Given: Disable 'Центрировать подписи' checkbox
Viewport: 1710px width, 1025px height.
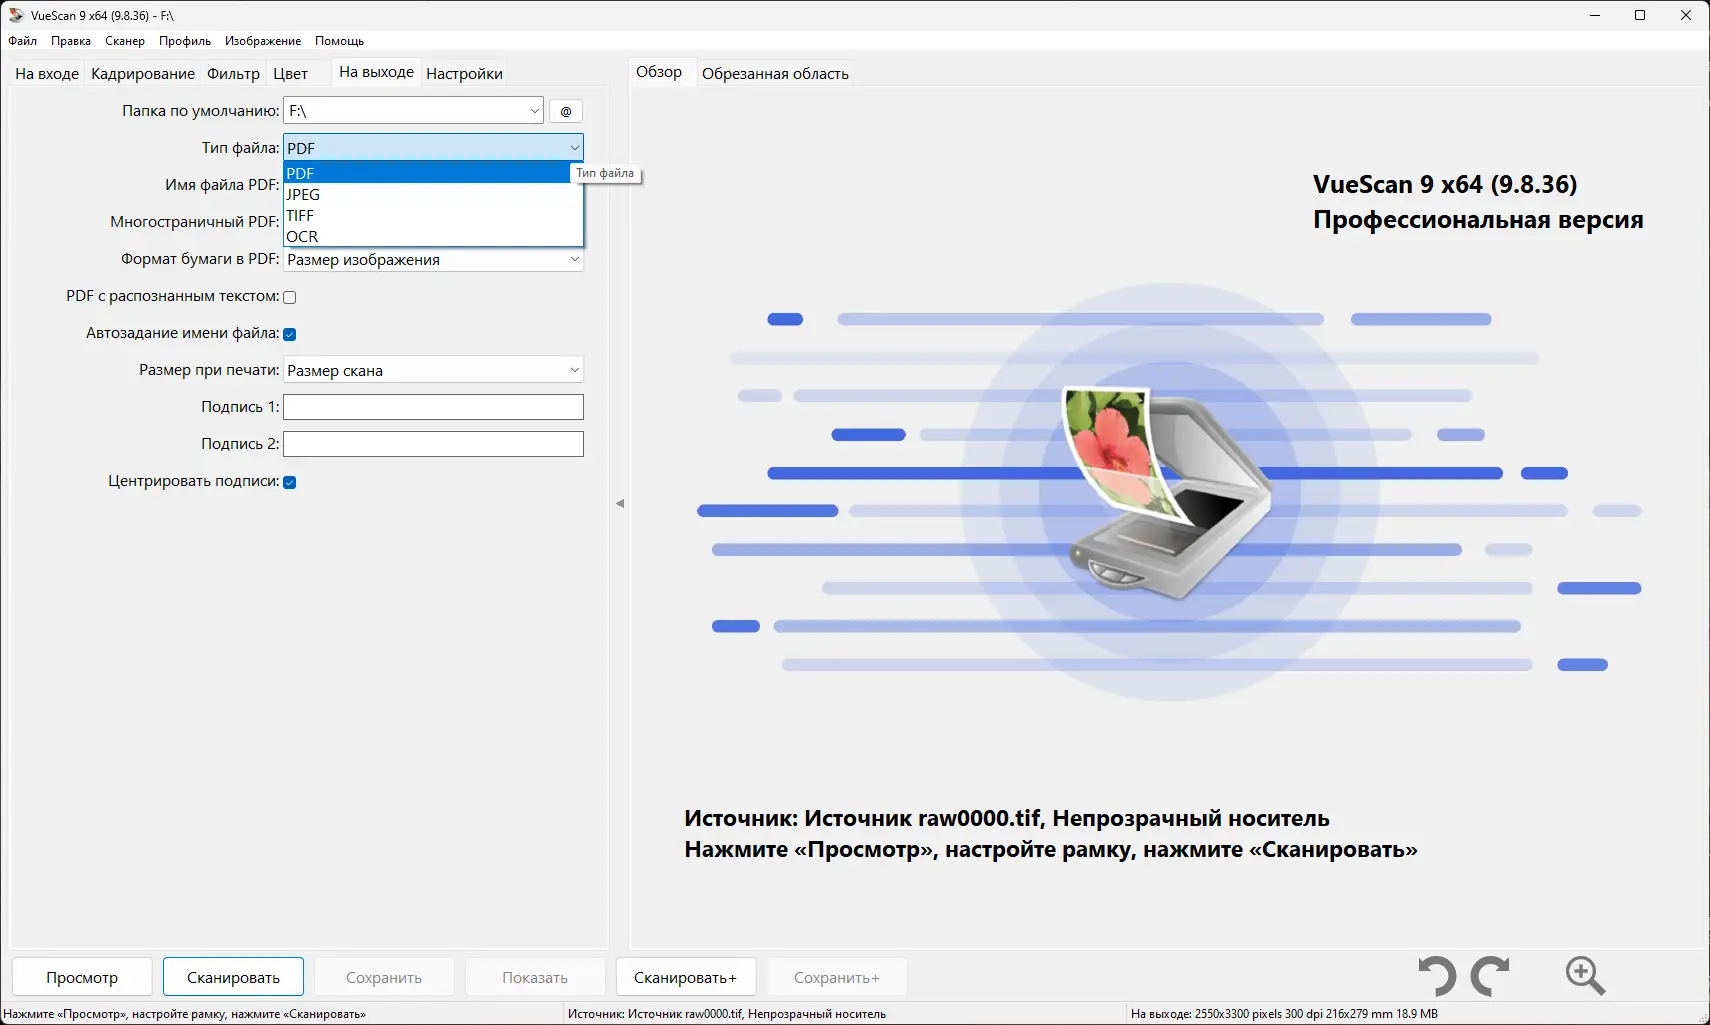Looking at the screenshot, I should (x=290, y=482).
